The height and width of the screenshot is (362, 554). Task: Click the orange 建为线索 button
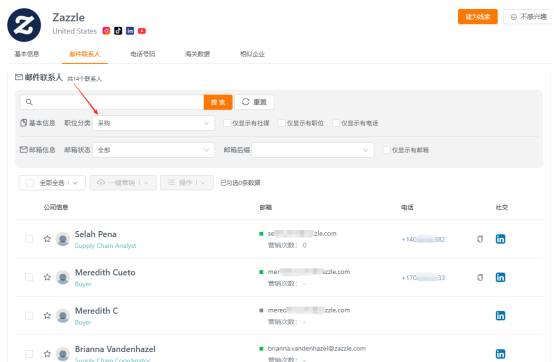tap(478, 17)
